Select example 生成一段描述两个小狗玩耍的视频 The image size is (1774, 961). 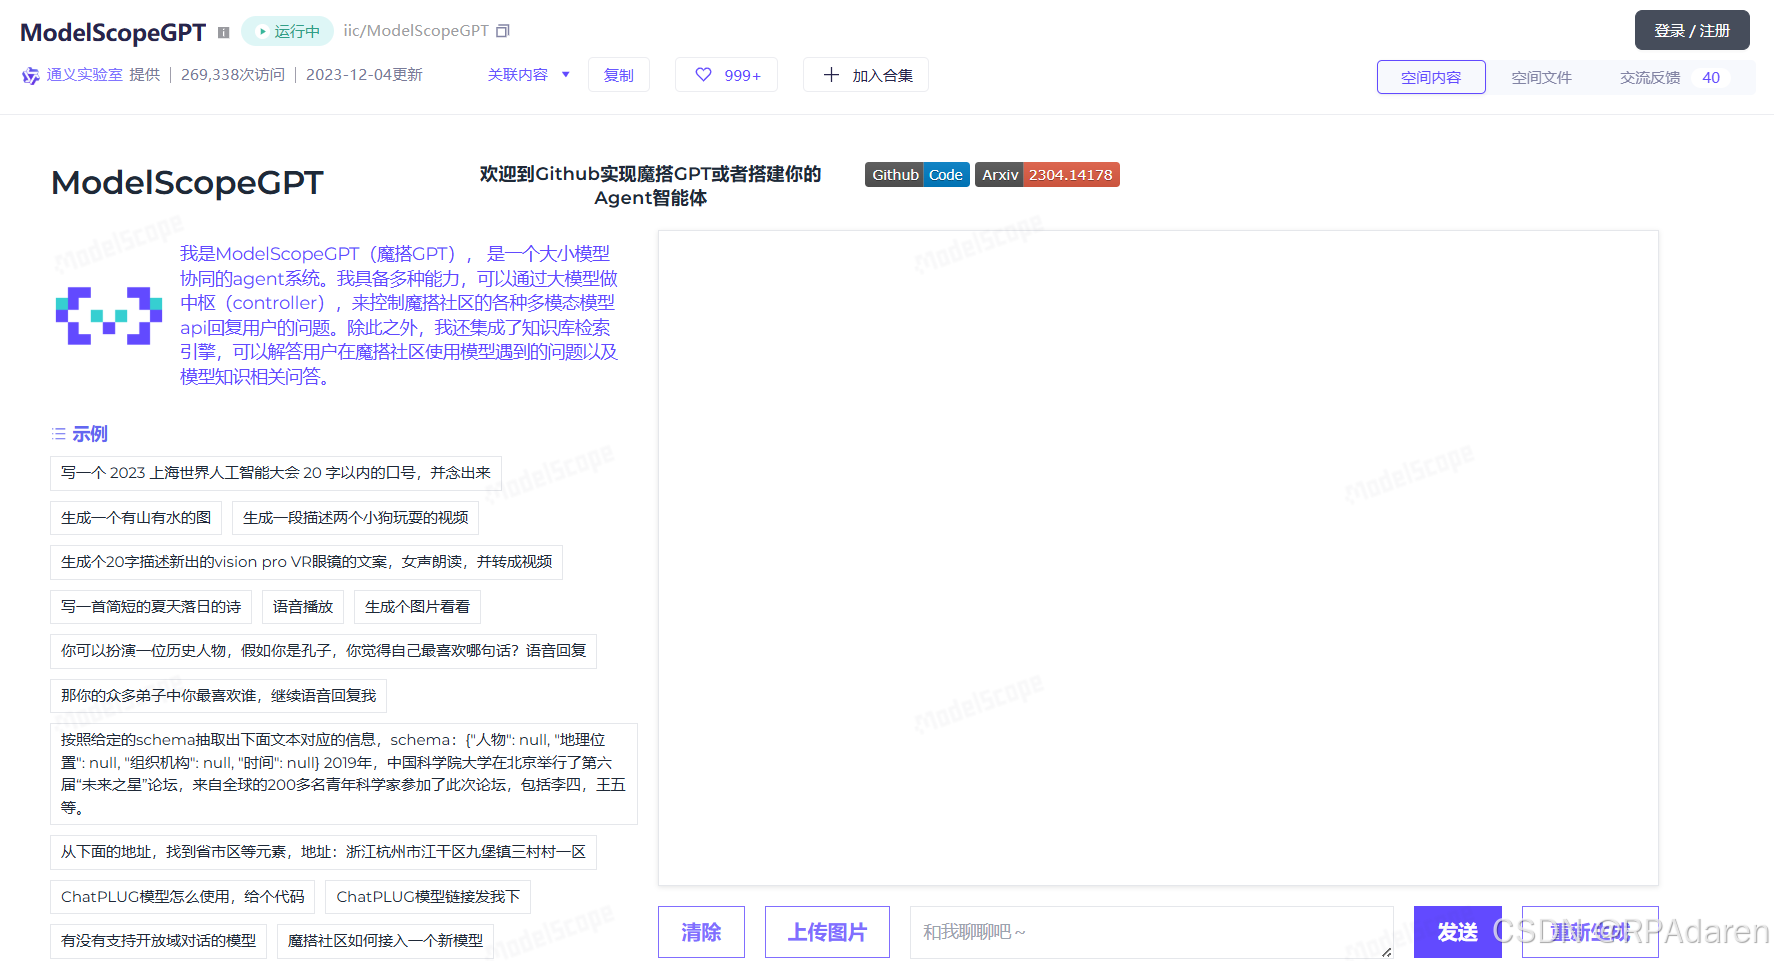click(x=356, y=518)
